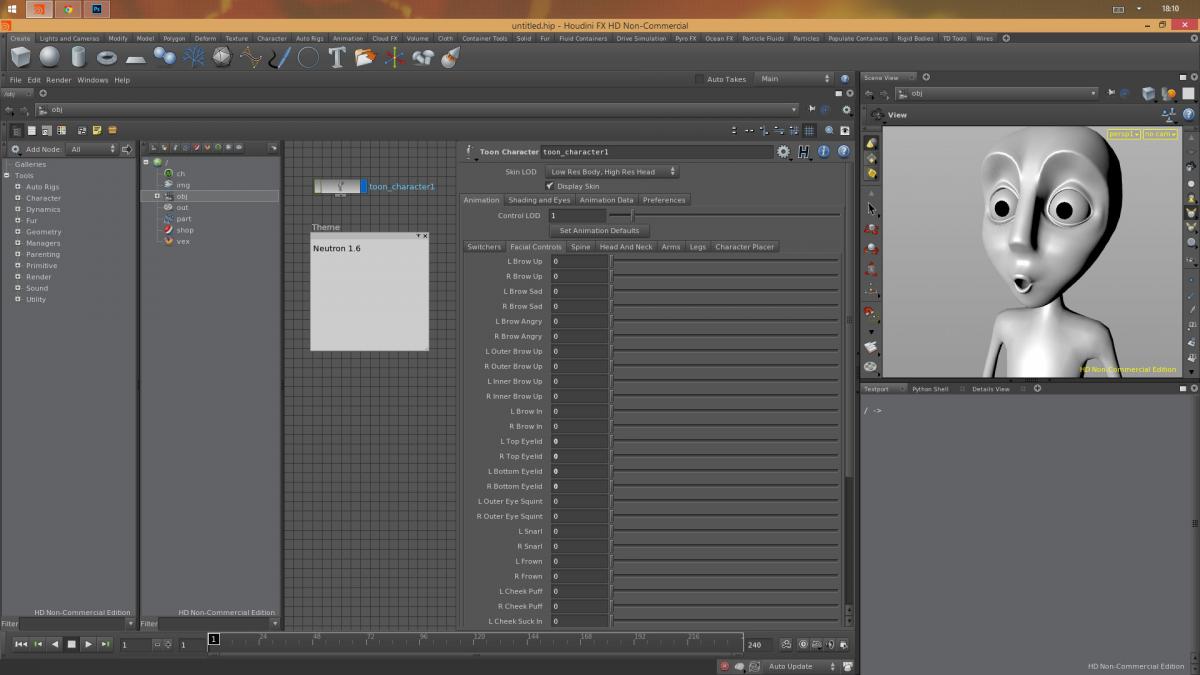The image size is (1200, 675).
Task: Activate the Draw Curve pen tool
Action: [280, 57]
